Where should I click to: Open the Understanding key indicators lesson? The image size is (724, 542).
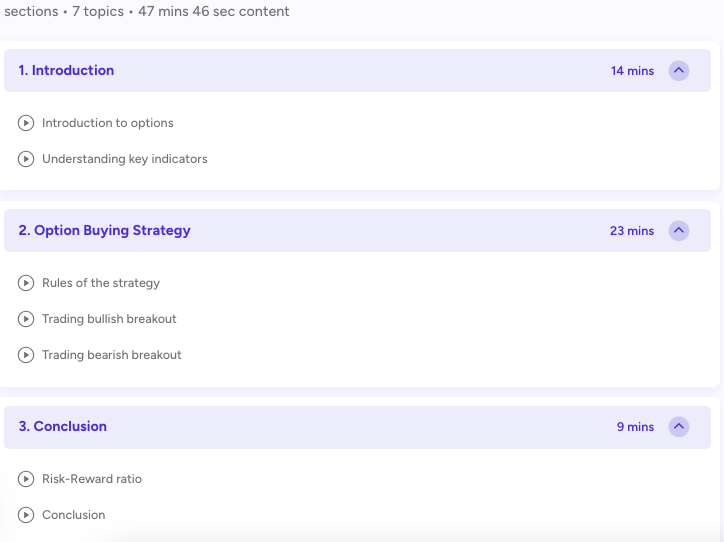125,159
